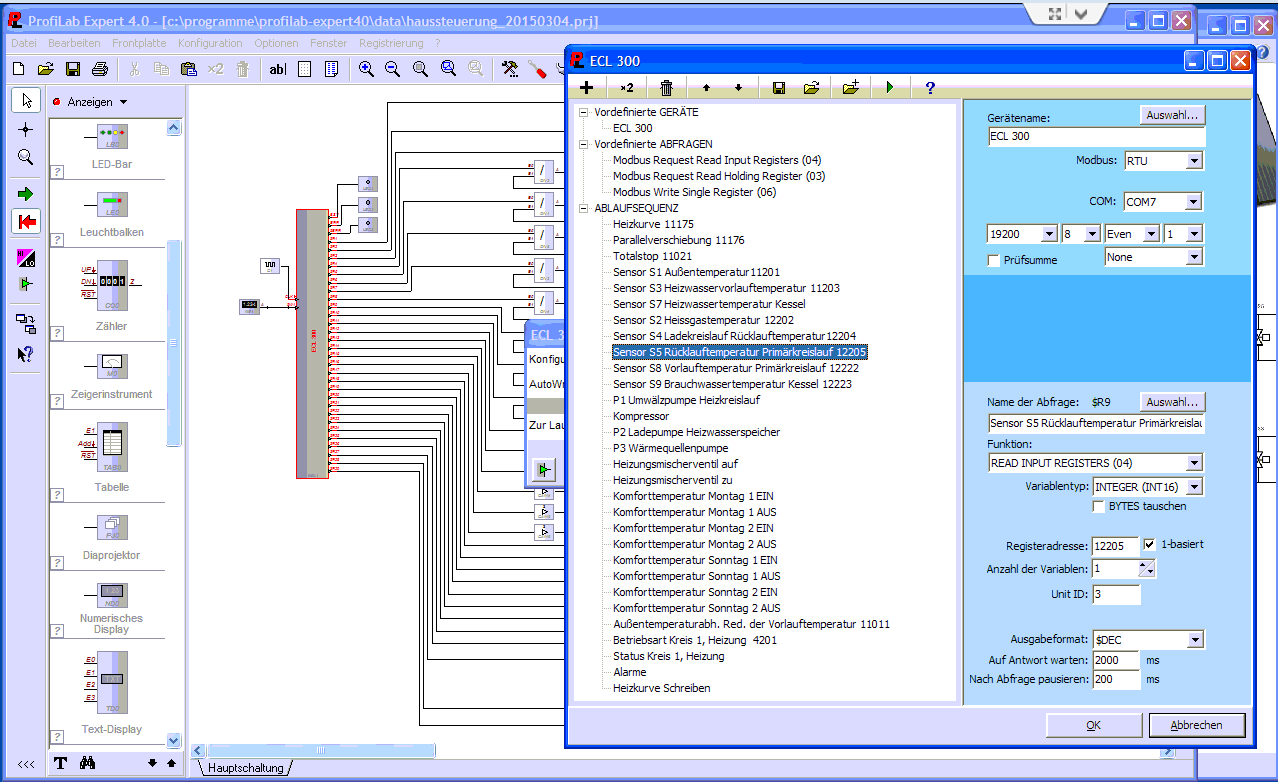This screenshot has width=1278, height=782.
Task: Zoom out on the circuit canvas
Action: pos(393,69)
